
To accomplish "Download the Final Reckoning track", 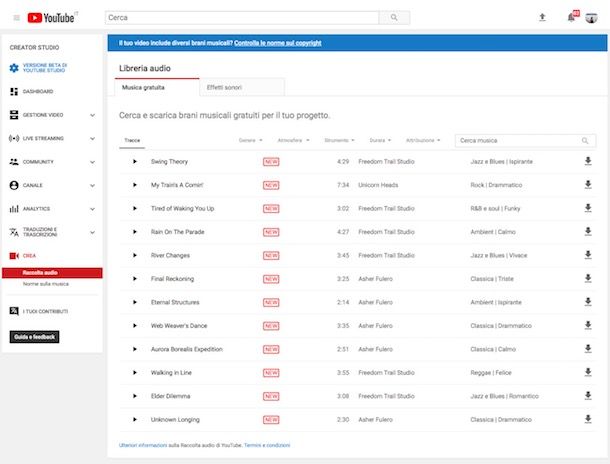I will coord(588,278).
